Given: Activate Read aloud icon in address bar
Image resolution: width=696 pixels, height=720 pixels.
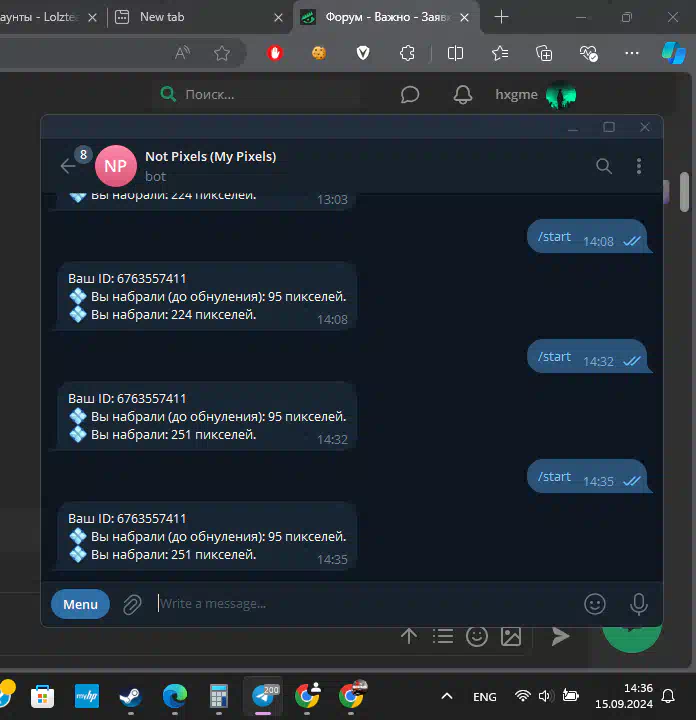Looking at the screenshot, I should click(182, 53).
